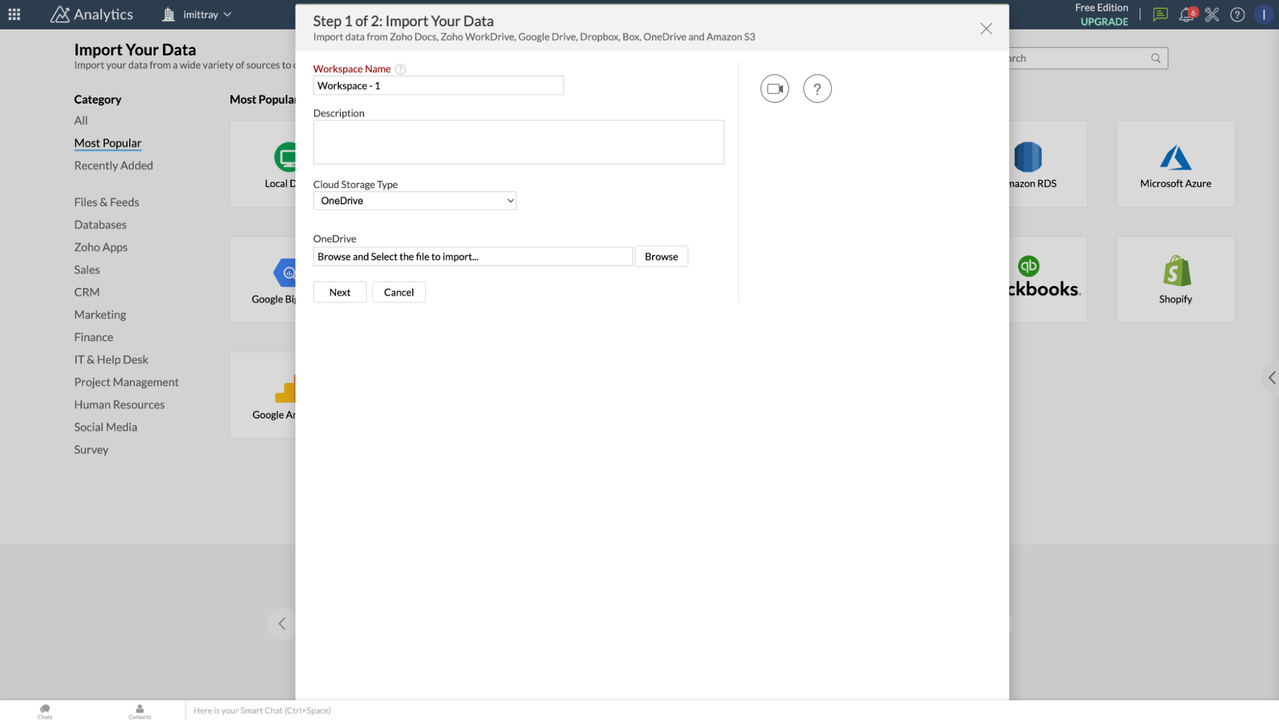Expand the right side panel arrow
Image resolution: width=1279 pixels, height=720 pixels.
pyautogui.click(x=1271, y=378)
